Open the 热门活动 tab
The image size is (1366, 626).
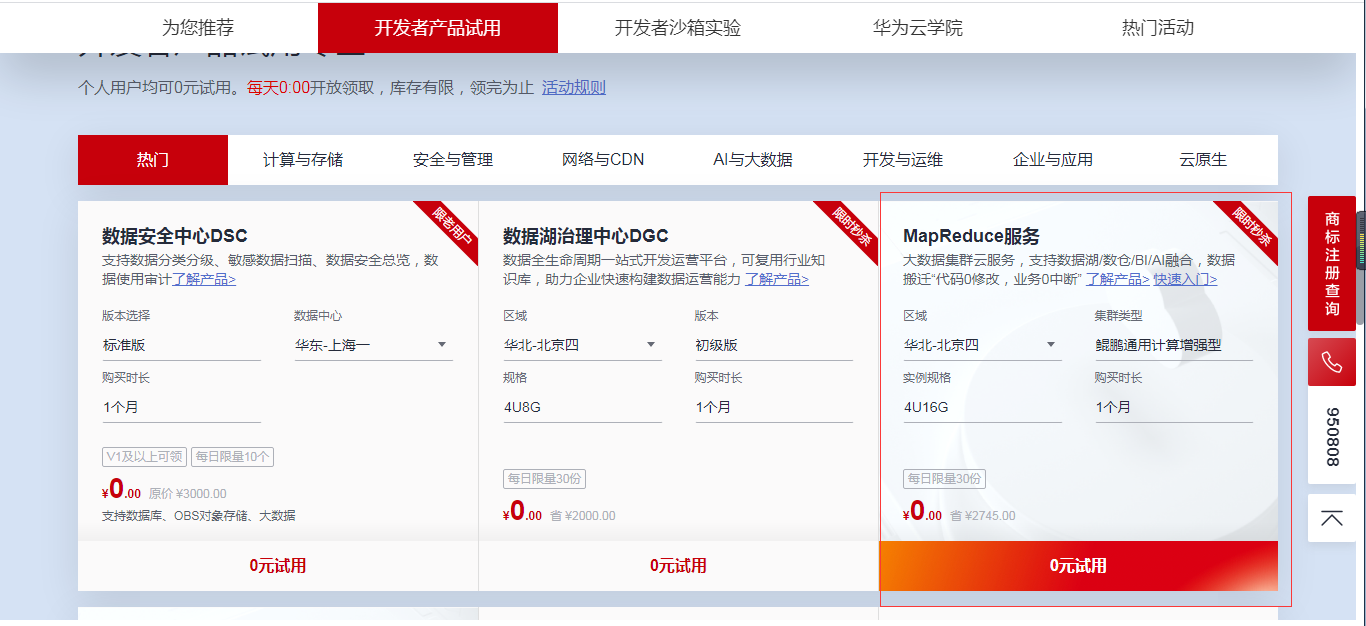click(x=1158, y=28)
